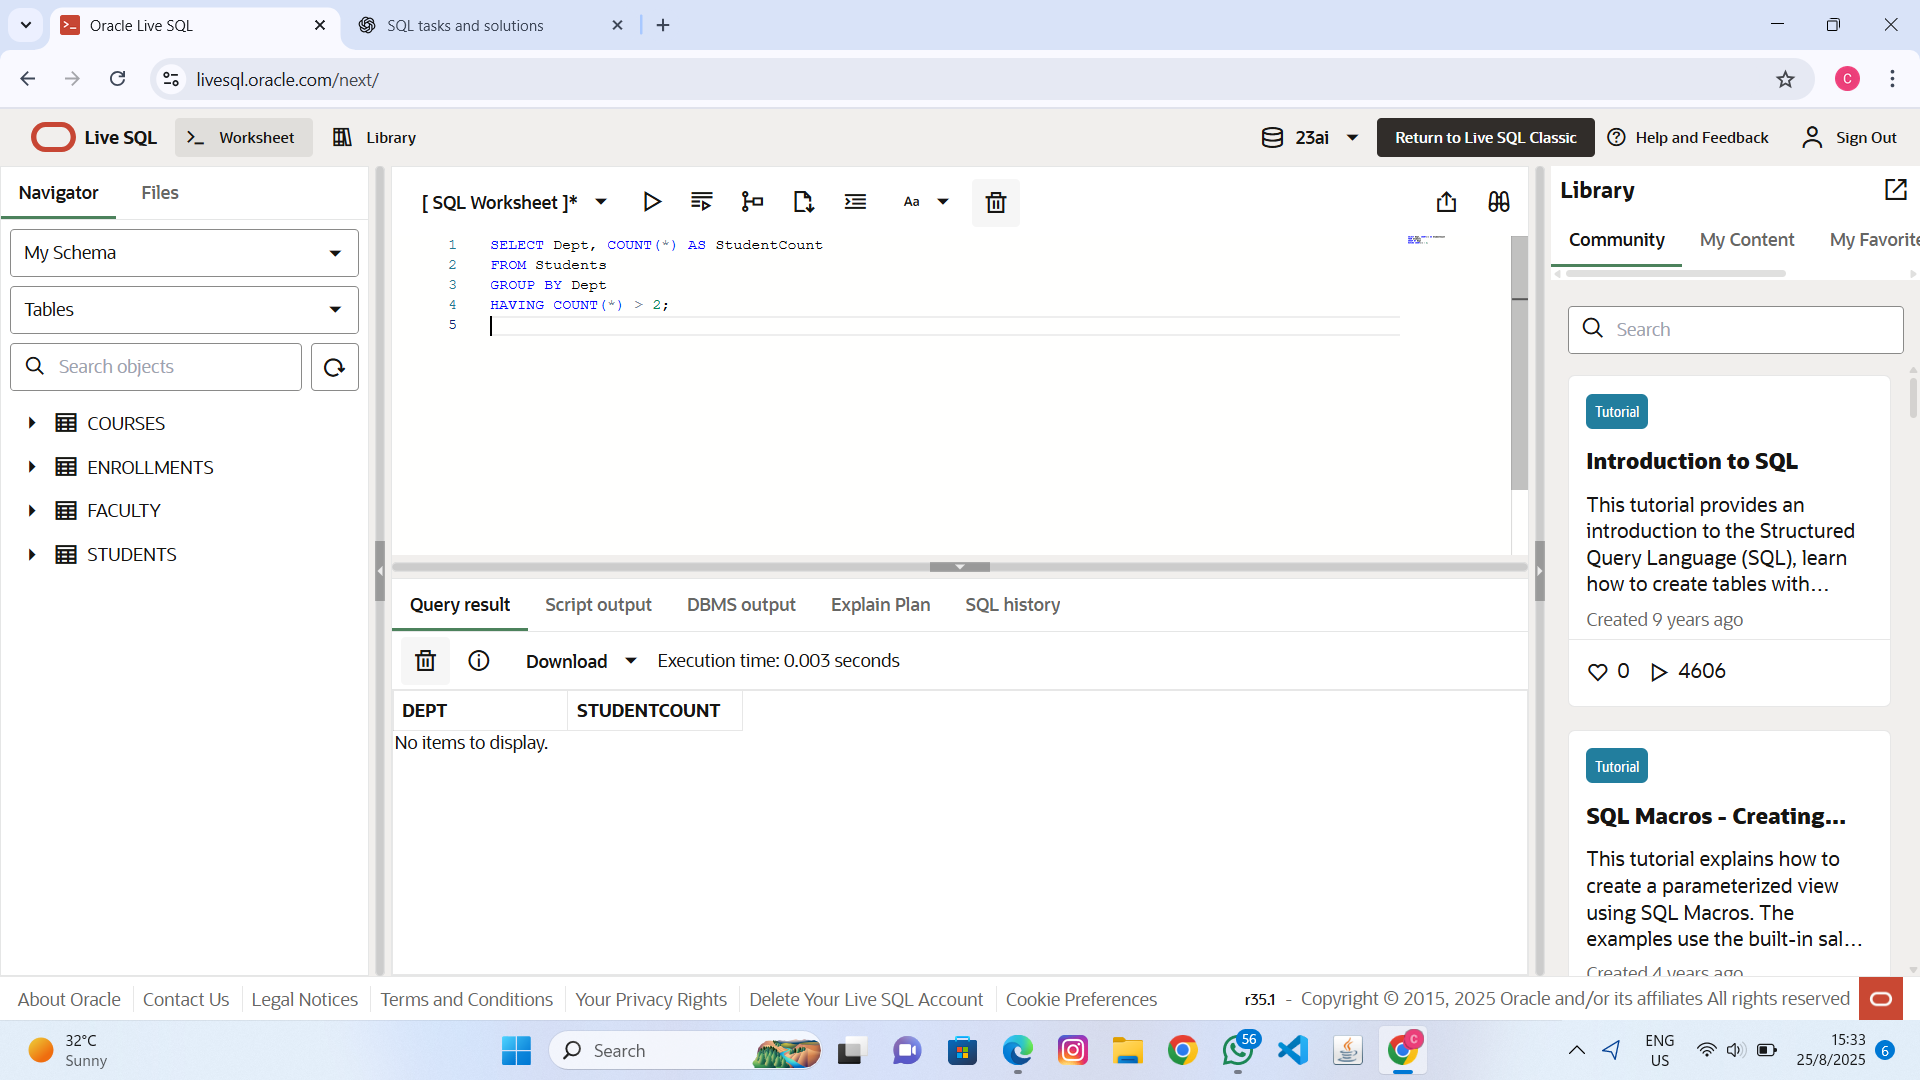1920x1080 pixels.
Task: Open the Cookie Preferences link
Action: 1081,999
